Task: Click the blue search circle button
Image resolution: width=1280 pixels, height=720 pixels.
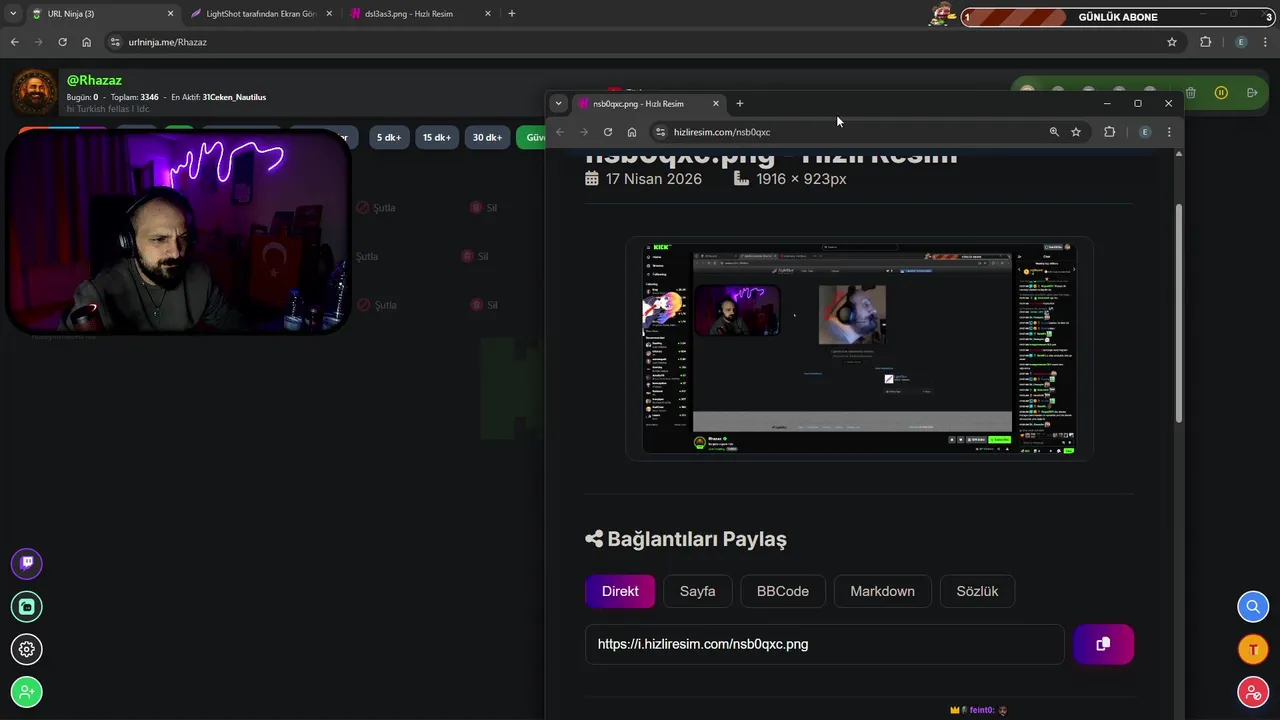Action: (x=1253, y=606)
